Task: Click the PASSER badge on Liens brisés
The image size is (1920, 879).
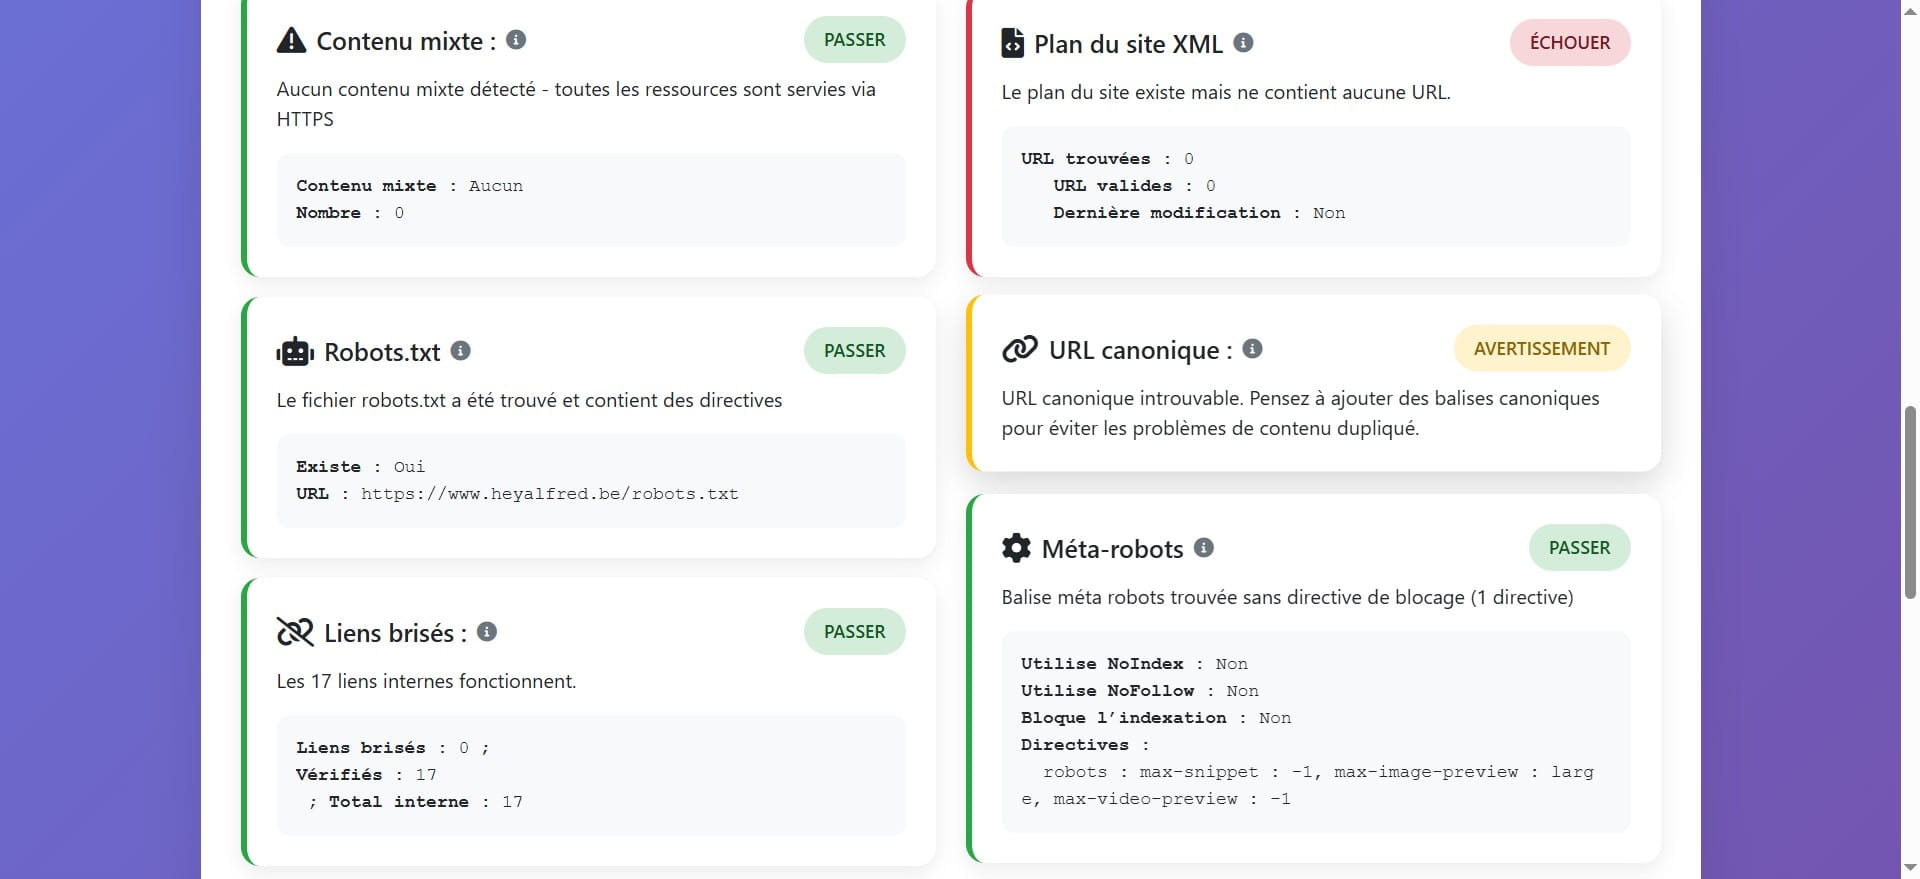Action: (854, 631)
